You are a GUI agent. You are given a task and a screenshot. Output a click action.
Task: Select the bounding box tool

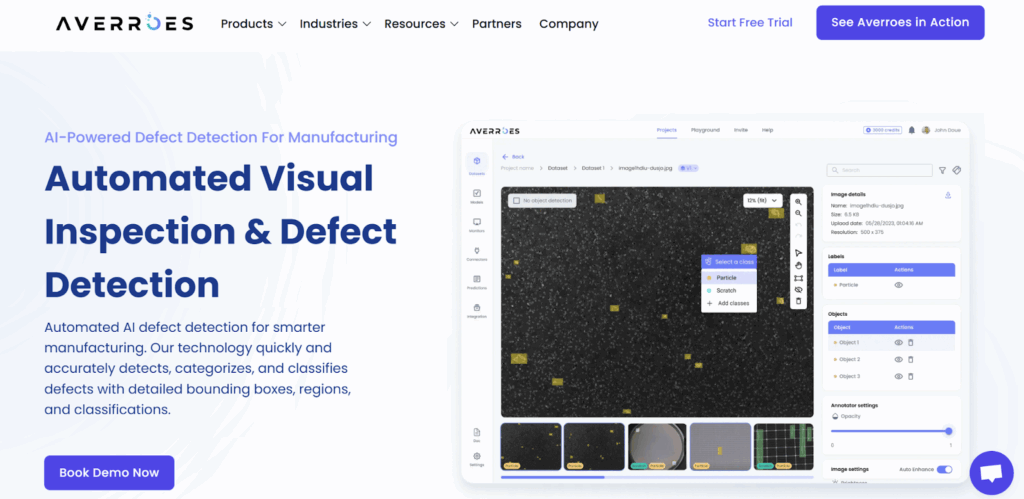pos(798,278)
